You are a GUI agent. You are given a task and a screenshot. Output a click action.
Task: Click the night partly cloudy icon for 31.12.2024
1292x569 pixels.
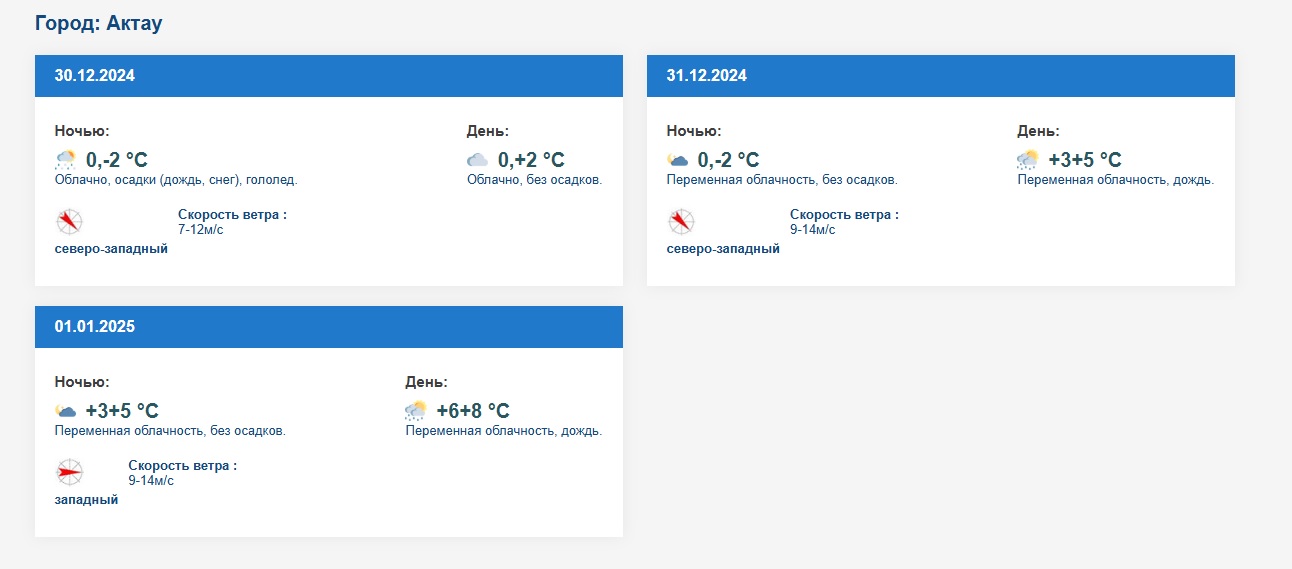coord(678,160)
